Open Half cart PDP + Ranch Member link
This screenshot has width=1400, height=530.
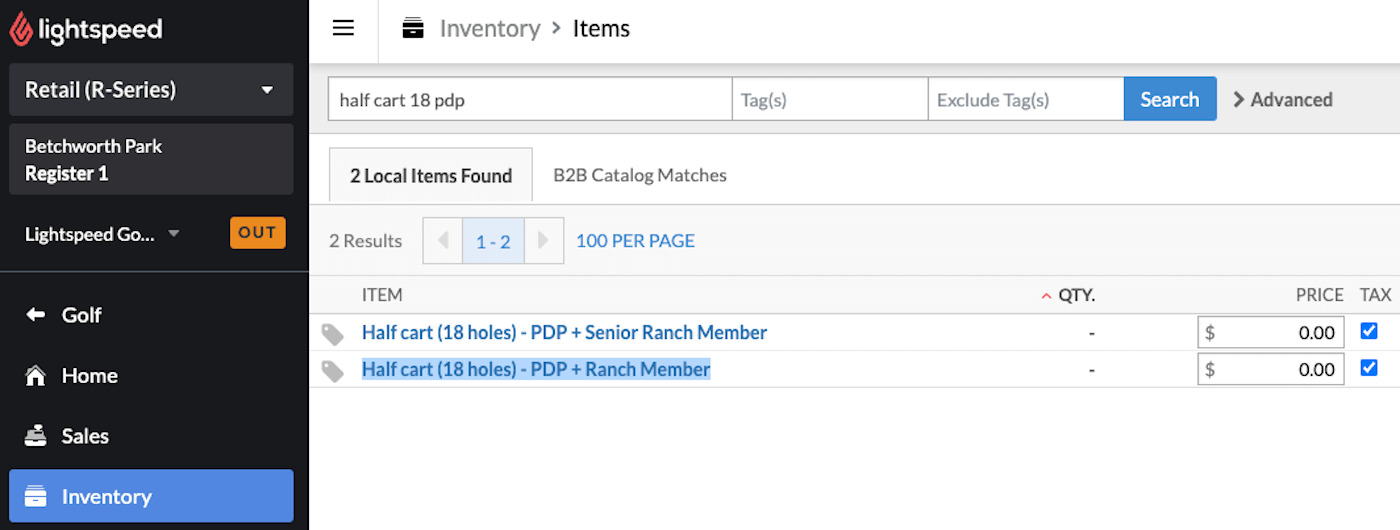coord(536,370)
